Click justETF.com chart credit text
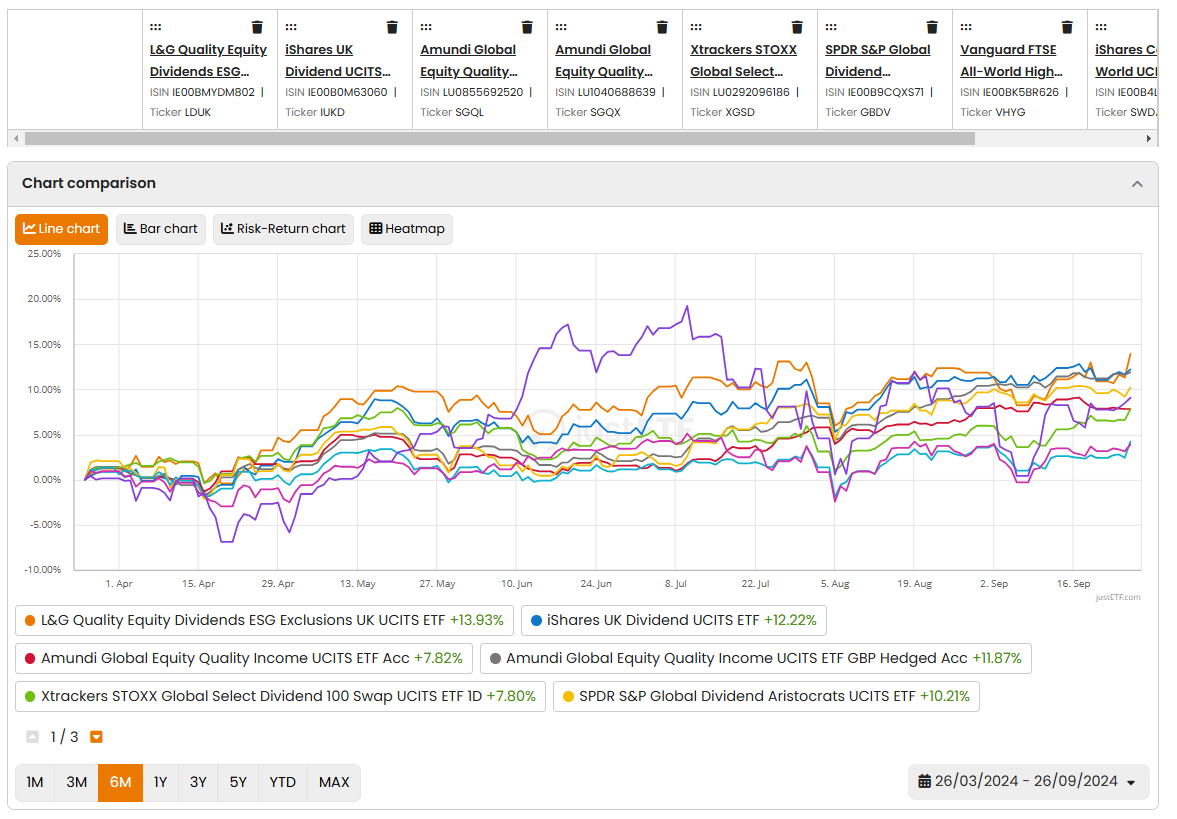 pyautogui.click(x=1118, y=598)
